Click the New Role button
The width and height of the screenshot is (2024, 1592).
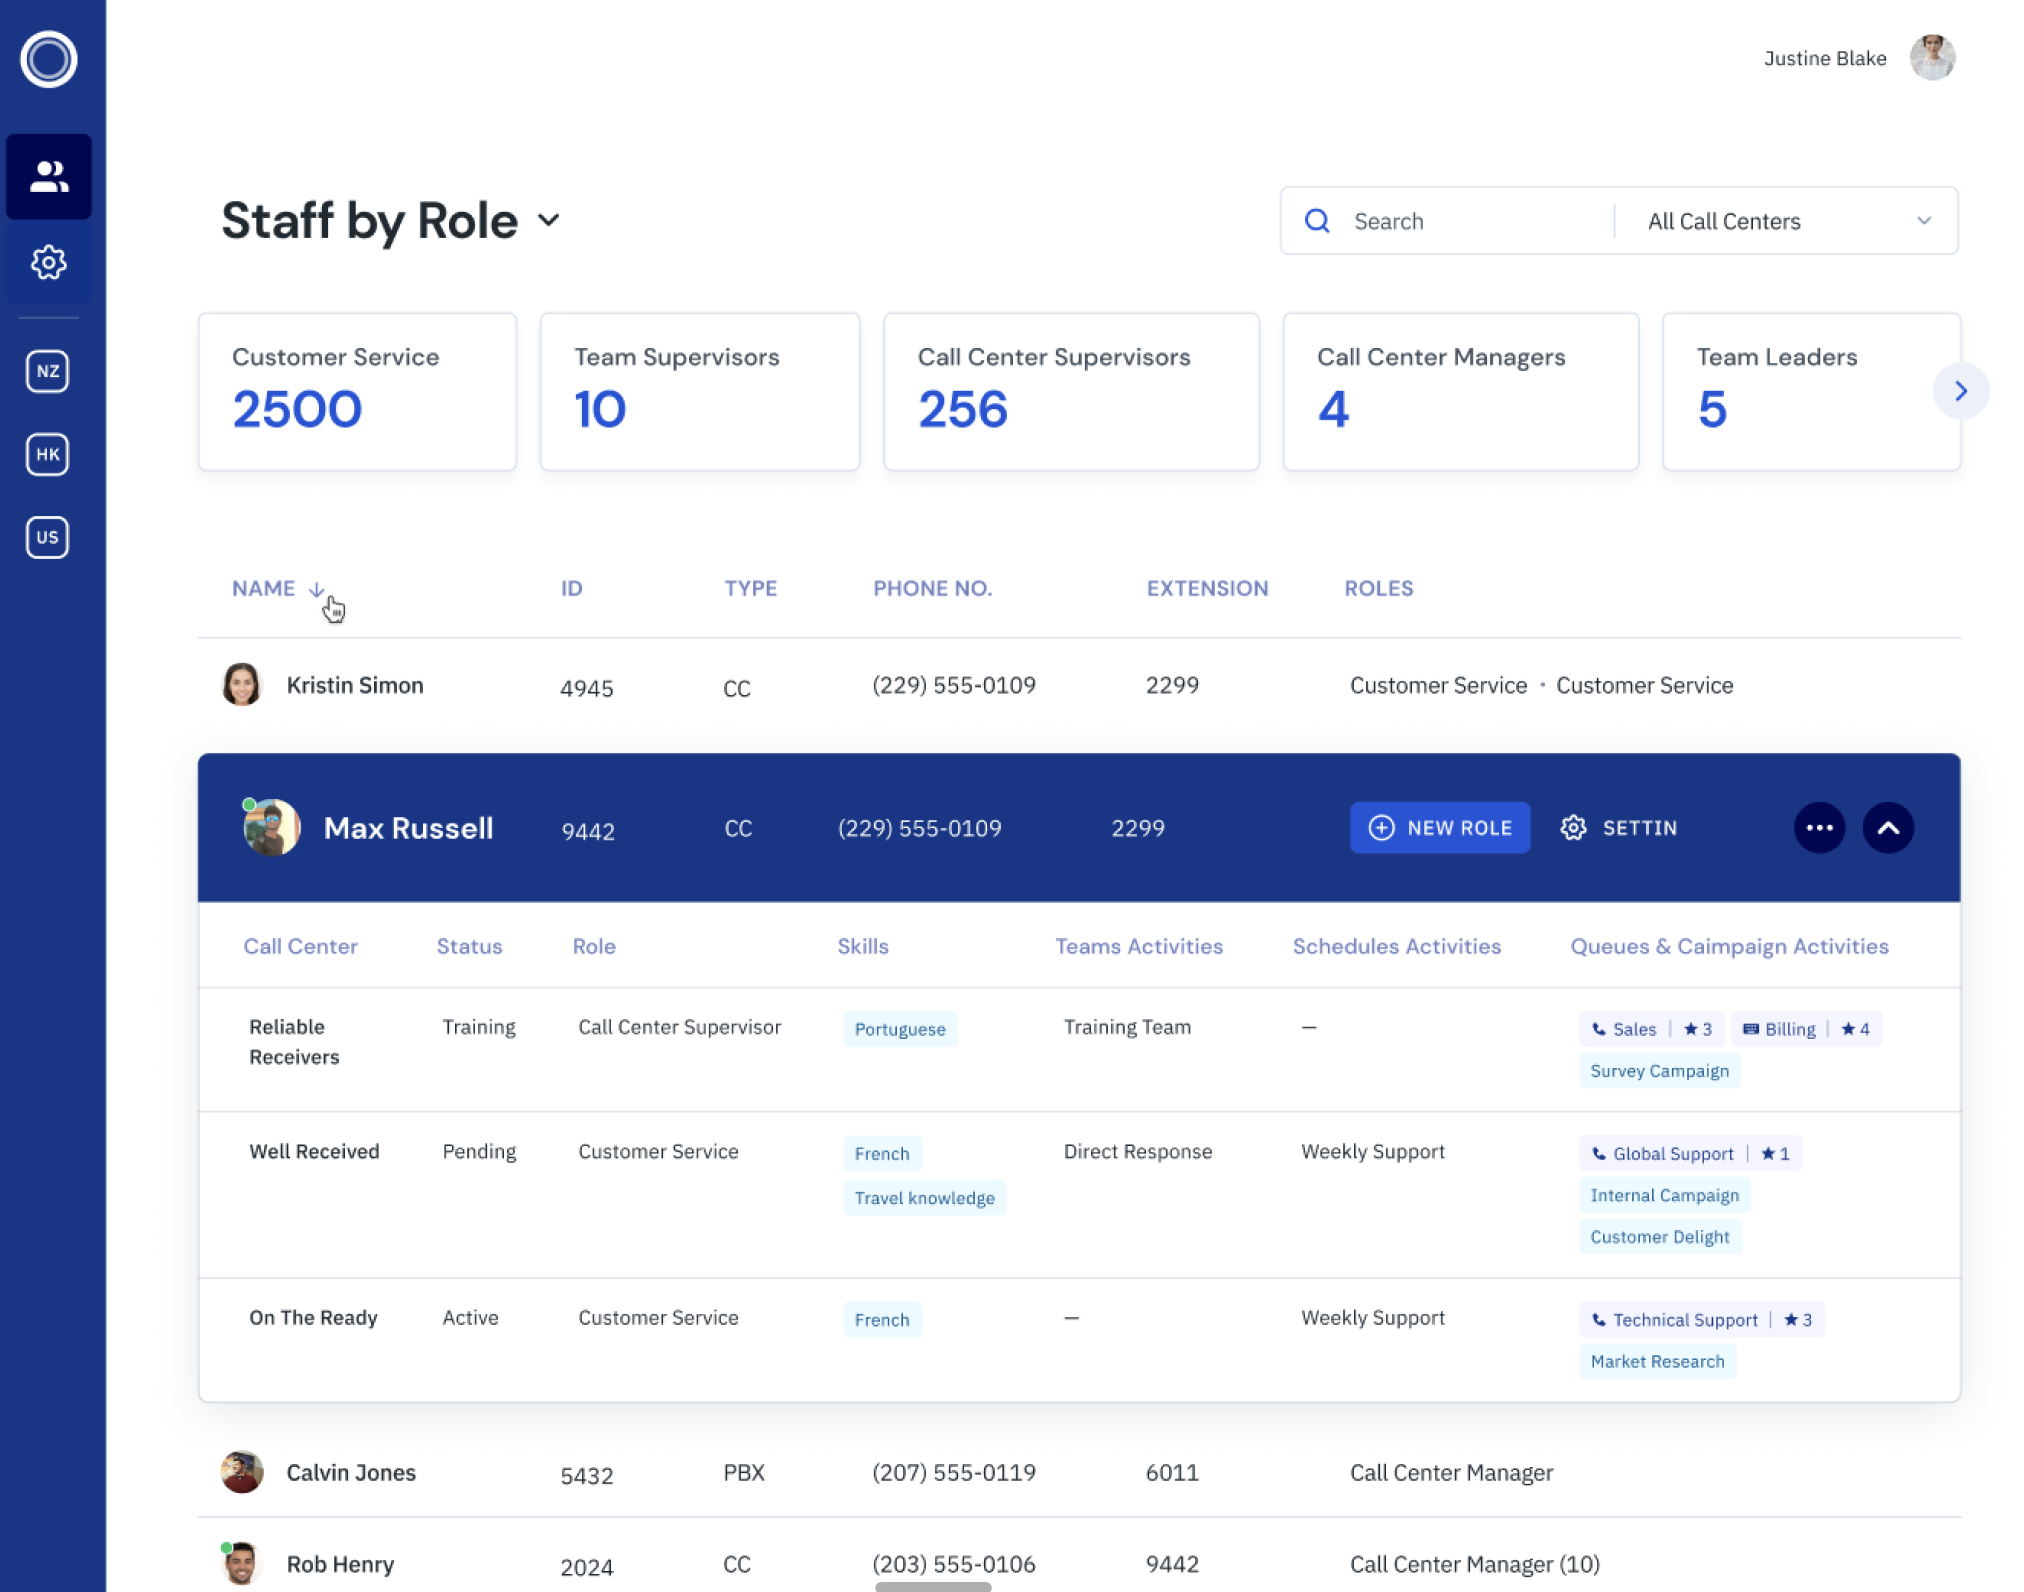(x=1439, y=828)
